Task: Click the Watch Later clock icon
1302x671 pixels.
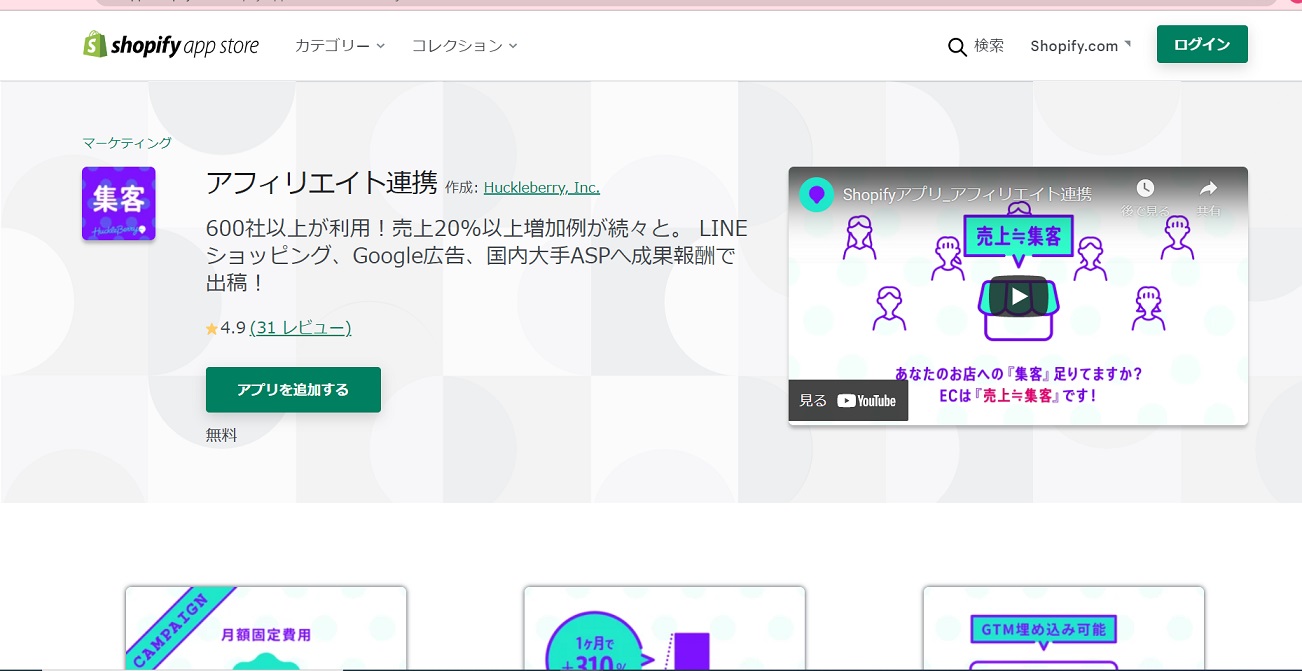Action: (1145, 189)
